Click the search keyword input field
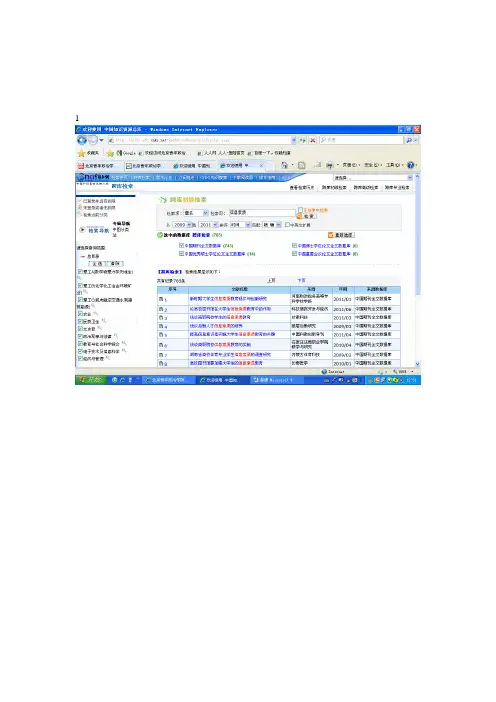The image size is (496, 702). click(x=262, y=213)
